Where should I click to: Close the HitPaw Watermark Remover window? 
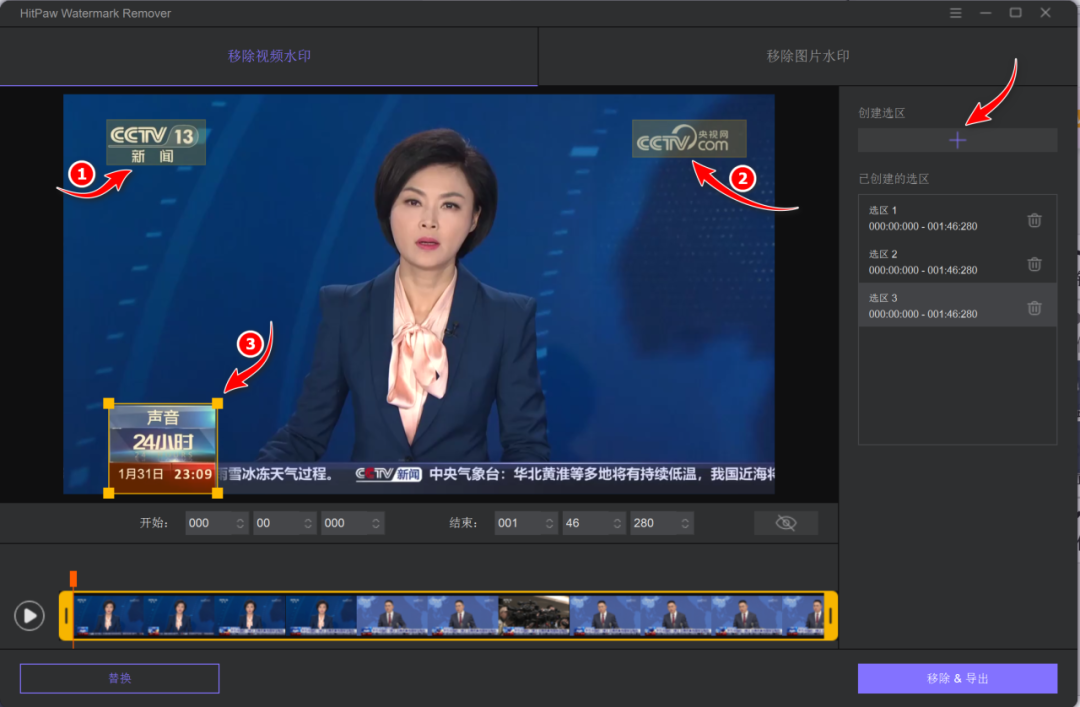[1046, 13]
